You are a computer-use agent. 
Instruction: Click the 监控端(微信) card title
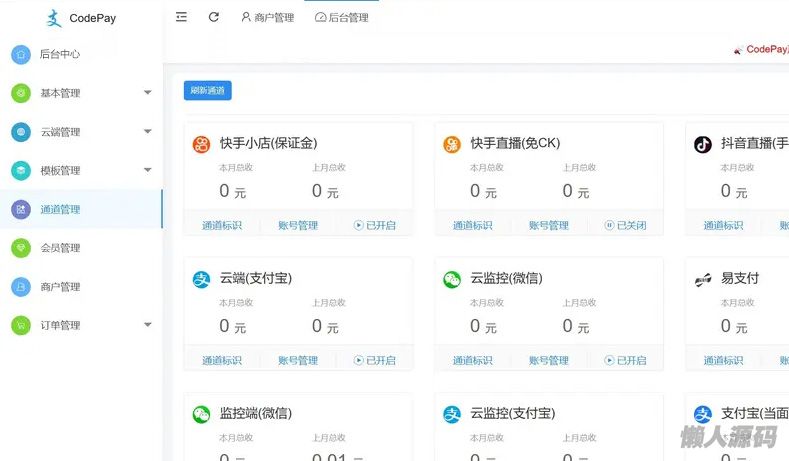256,414
